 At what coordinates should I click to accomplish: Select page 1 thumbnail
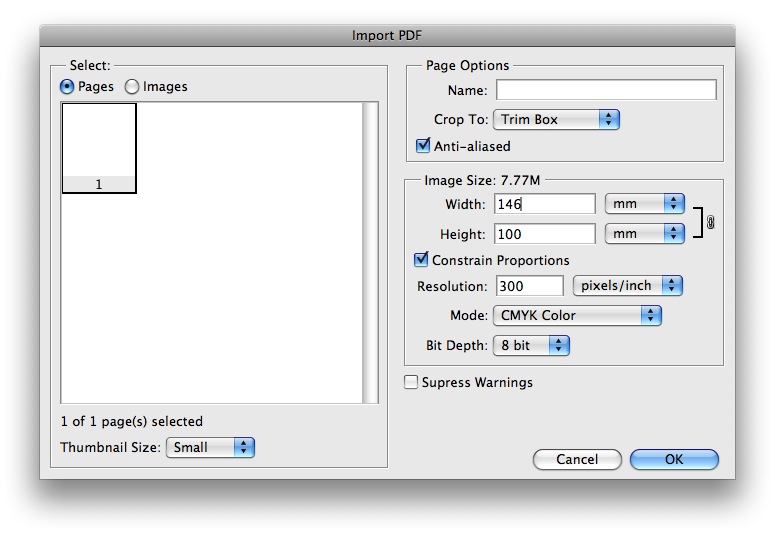point(99,148)
